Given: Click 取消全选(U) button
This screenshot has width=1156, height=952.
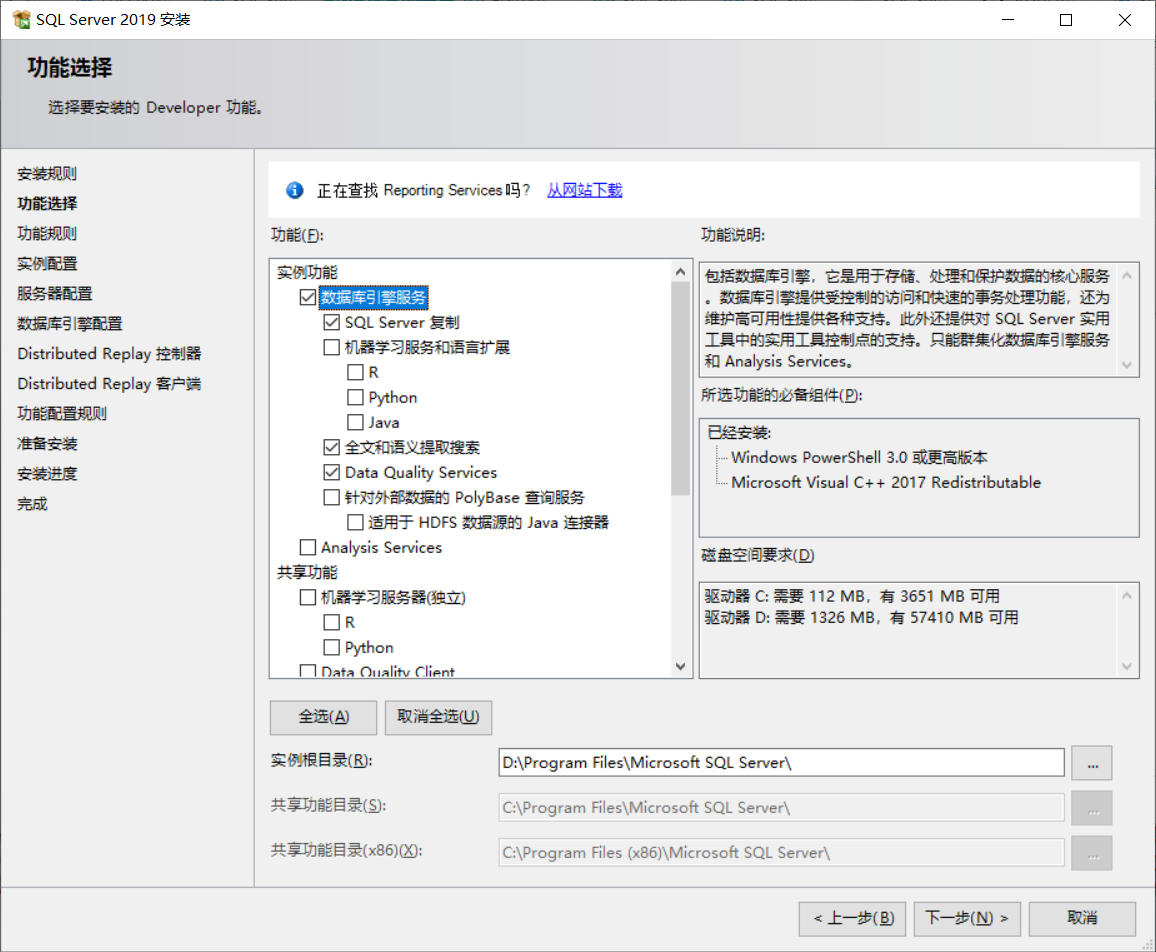Looking at the screenshot, I should pos(438,717).
